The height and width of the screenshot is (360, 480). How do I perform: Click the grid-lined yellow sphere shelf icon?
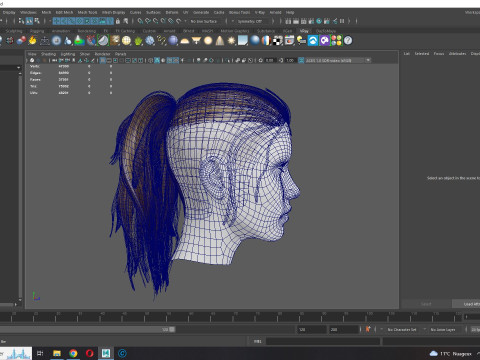point(126,41)
